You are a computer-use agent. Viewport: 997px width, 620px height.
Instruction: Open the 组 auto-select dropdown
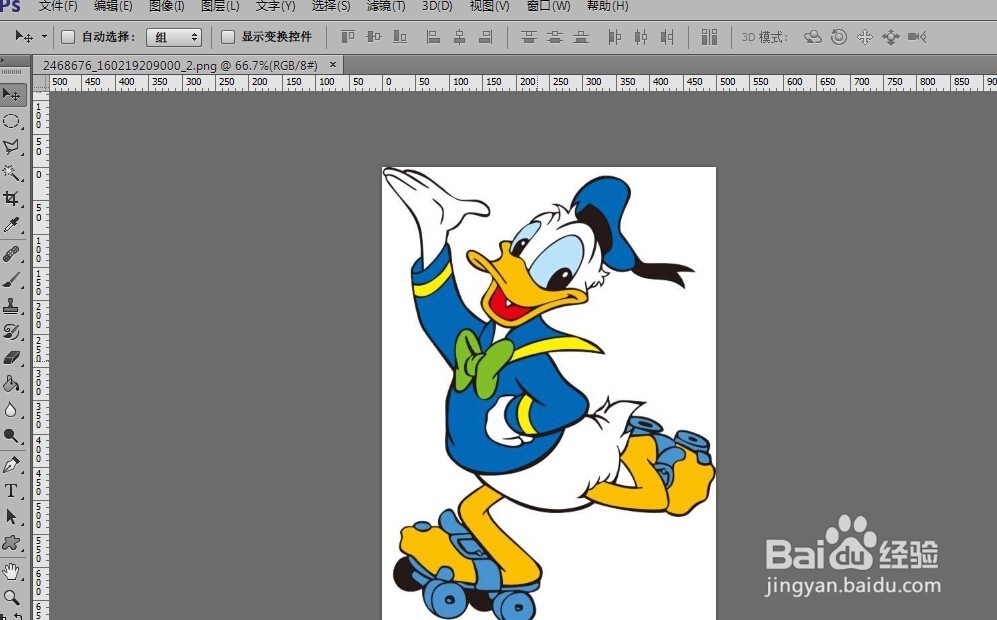click(x=174, y=37)
